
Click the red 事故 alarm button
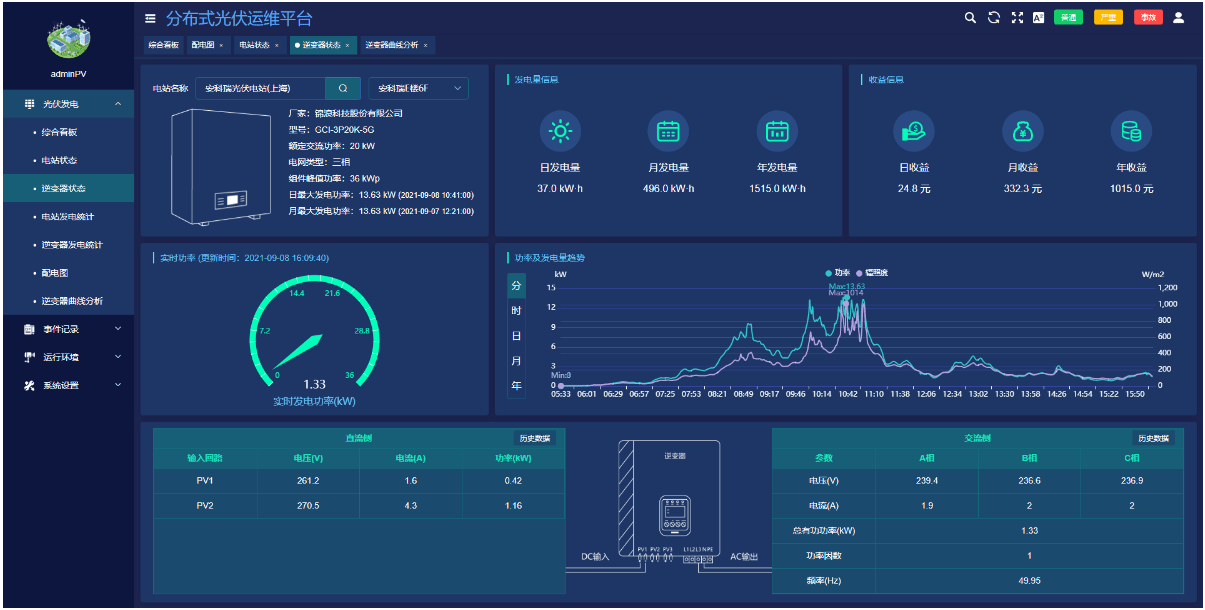(1148, 17)
